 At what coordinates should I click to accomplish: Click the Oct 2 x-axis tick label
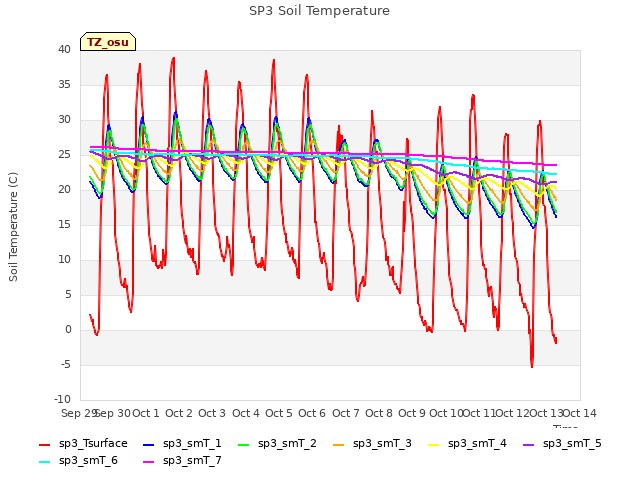(179, 413)
